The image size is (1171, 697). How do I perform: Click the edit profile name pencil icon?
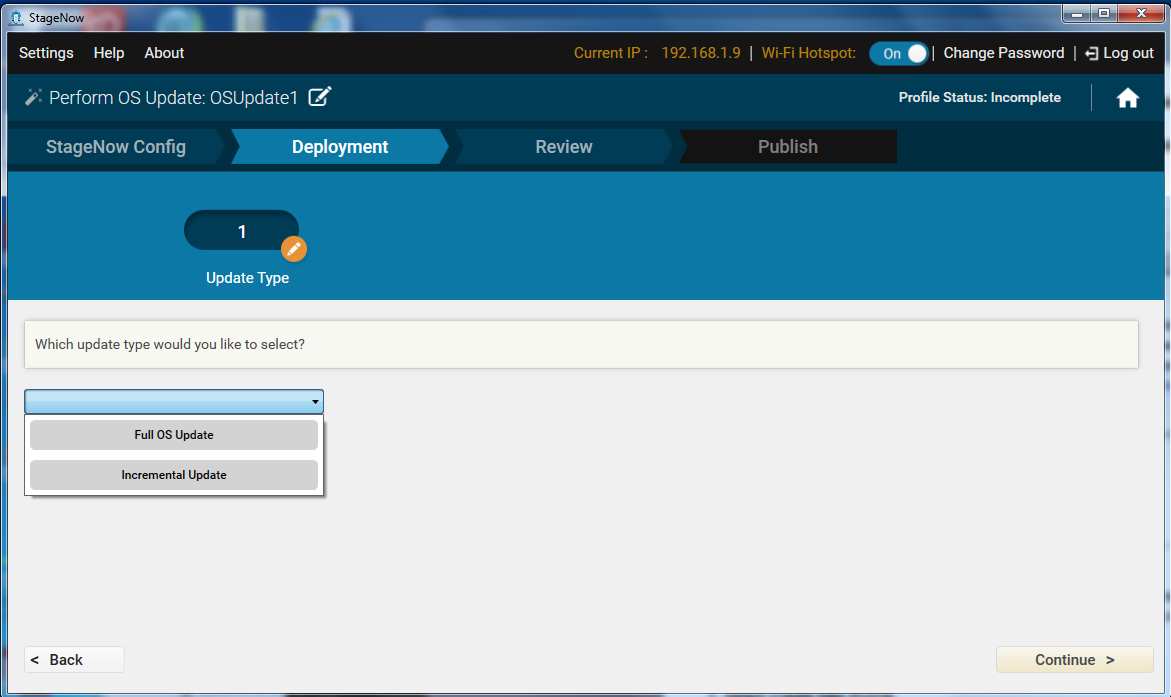[320, 97]
